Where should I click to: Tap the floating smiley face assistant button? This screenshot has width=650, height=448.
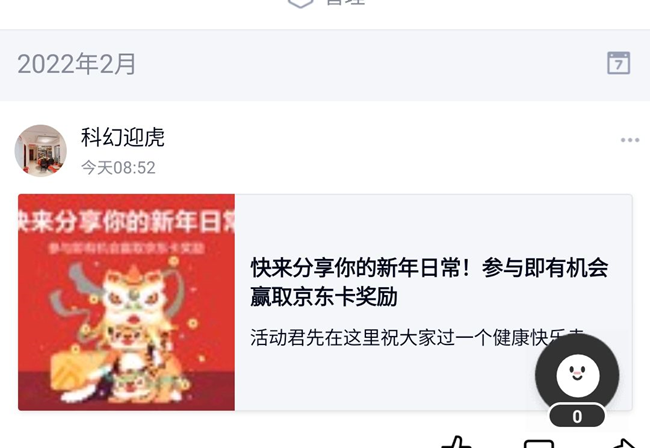tap(577, 375)
